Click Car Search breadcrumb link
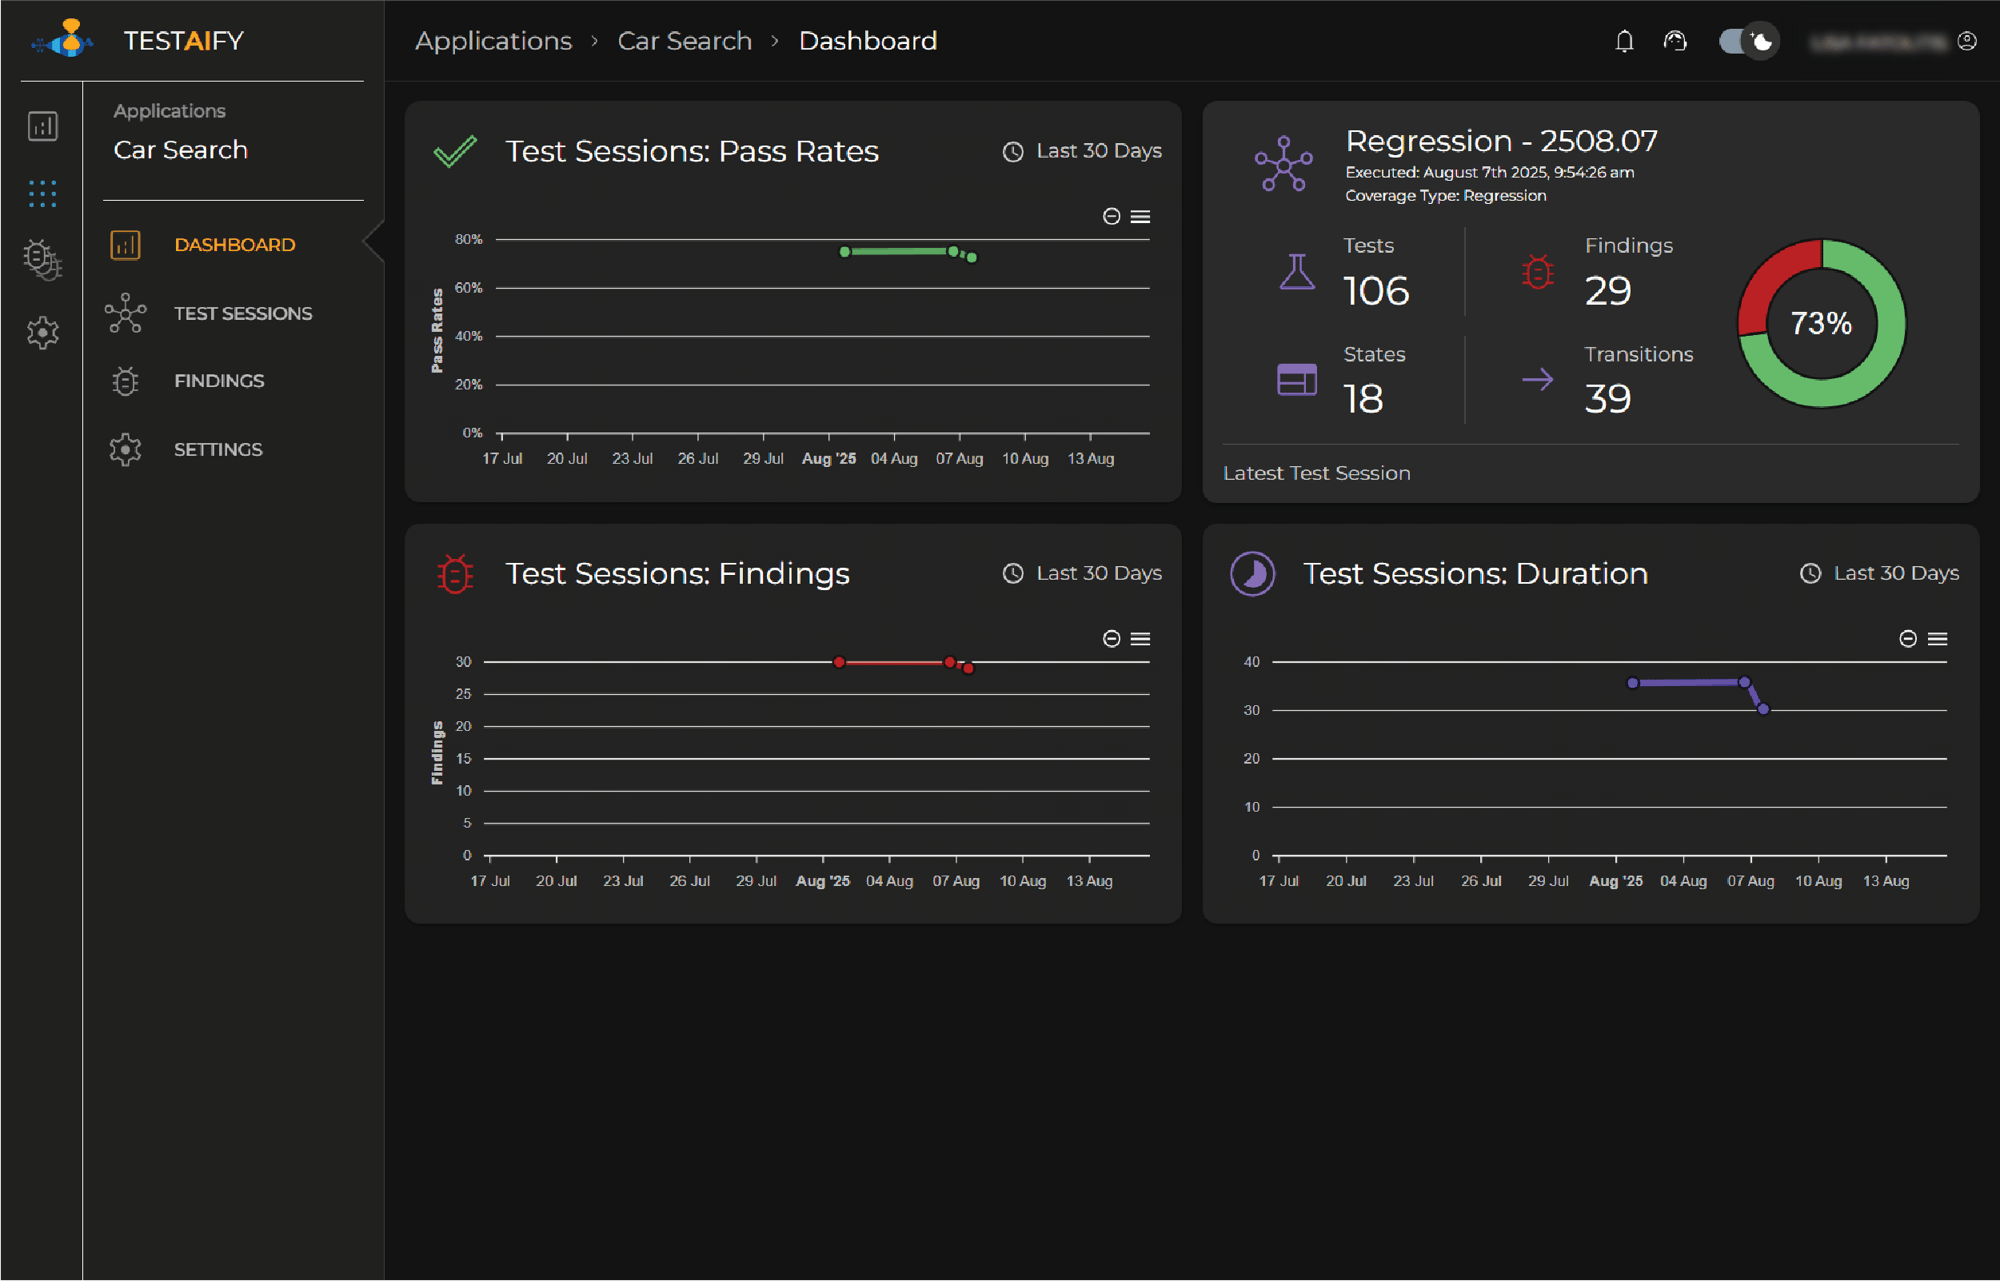The height and width of the screenshot is (1281, 2000). click(x=684, y=41)
